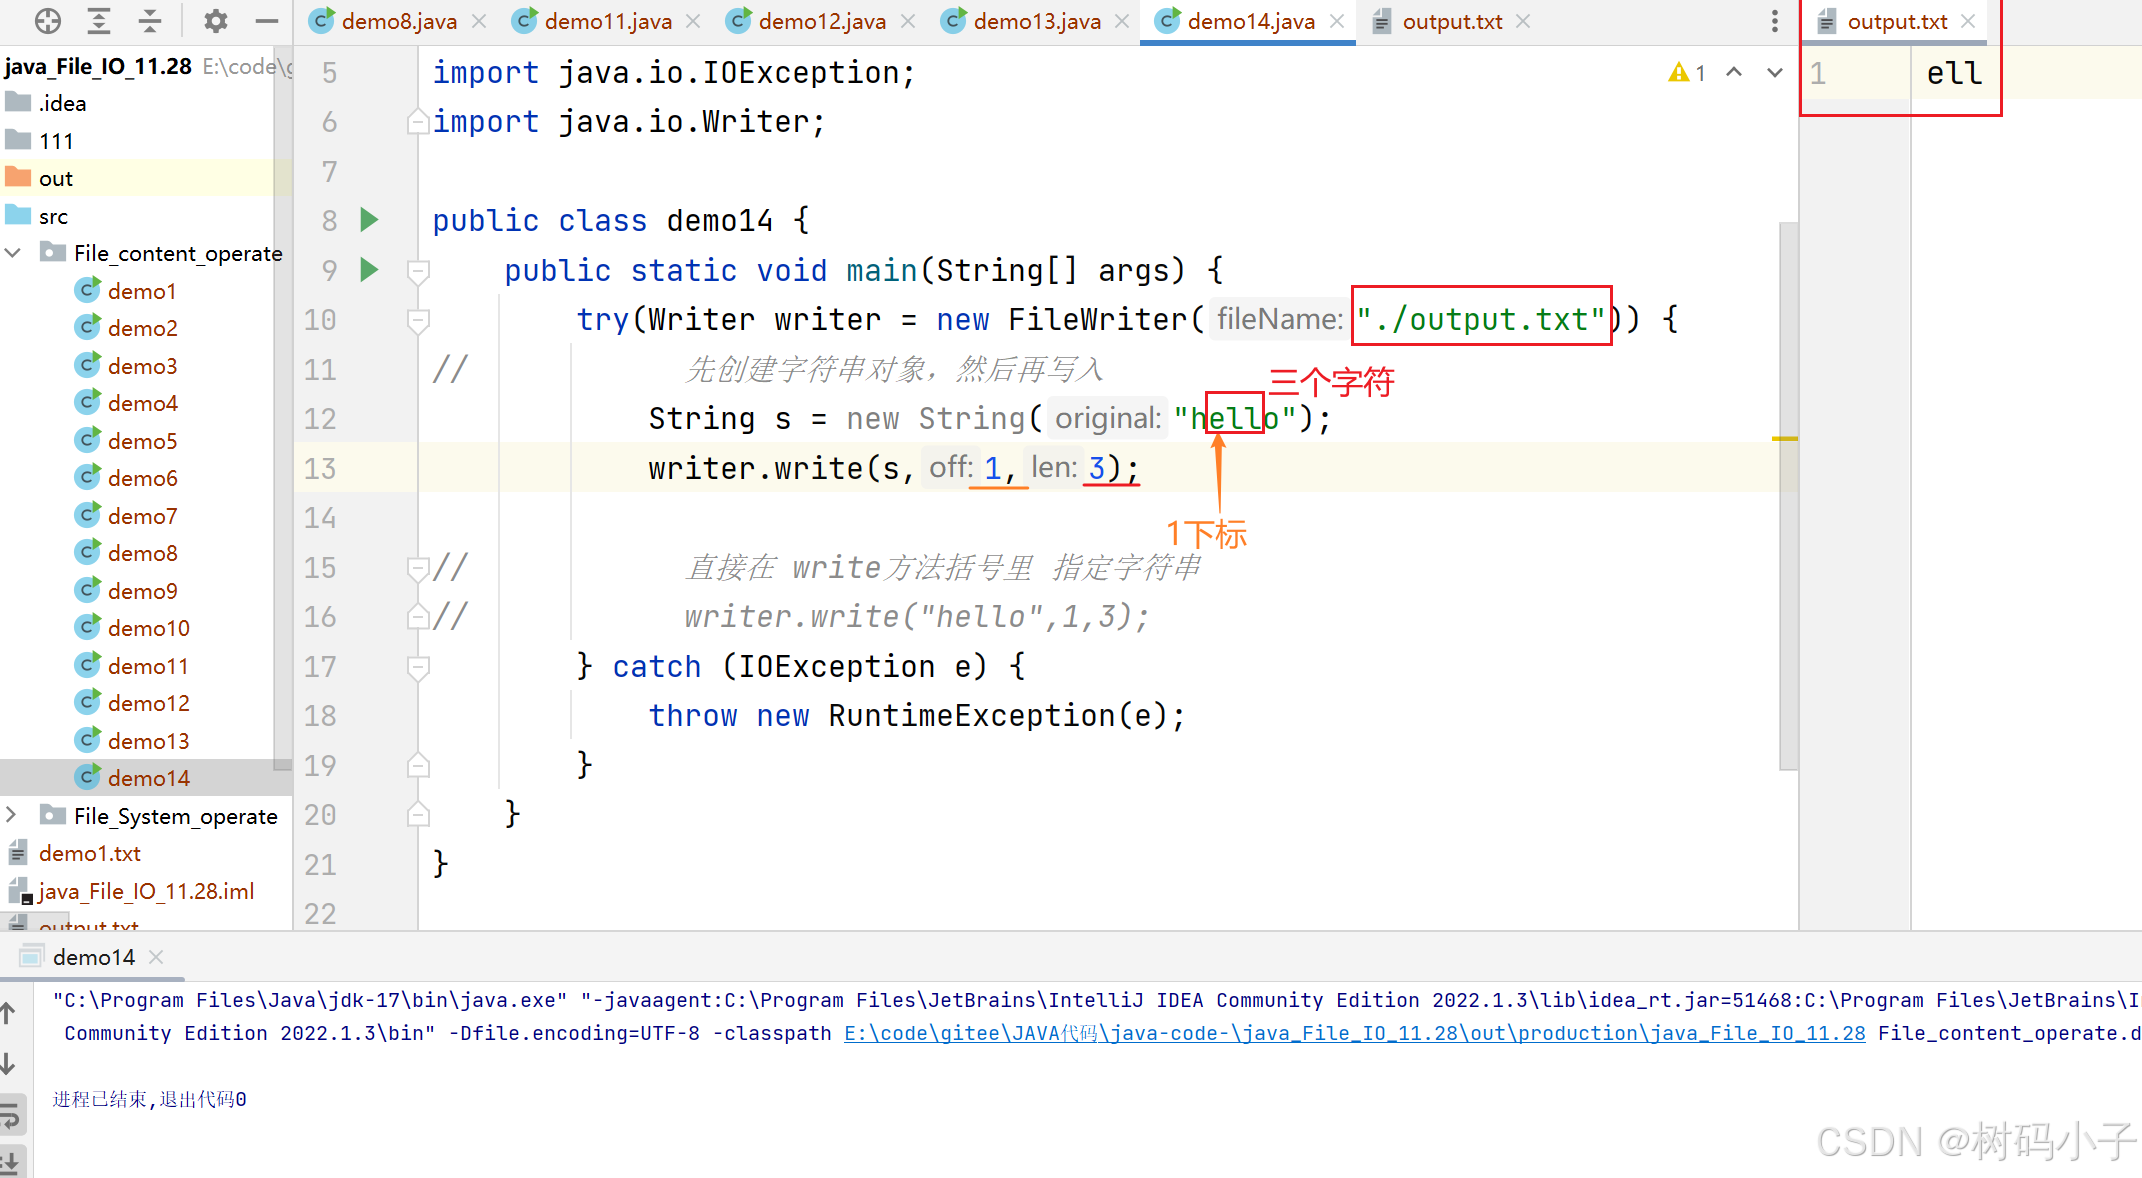Expand the File_System_operate folder
Screen dimensions: 2142x1178
click(x=12, y=815)
